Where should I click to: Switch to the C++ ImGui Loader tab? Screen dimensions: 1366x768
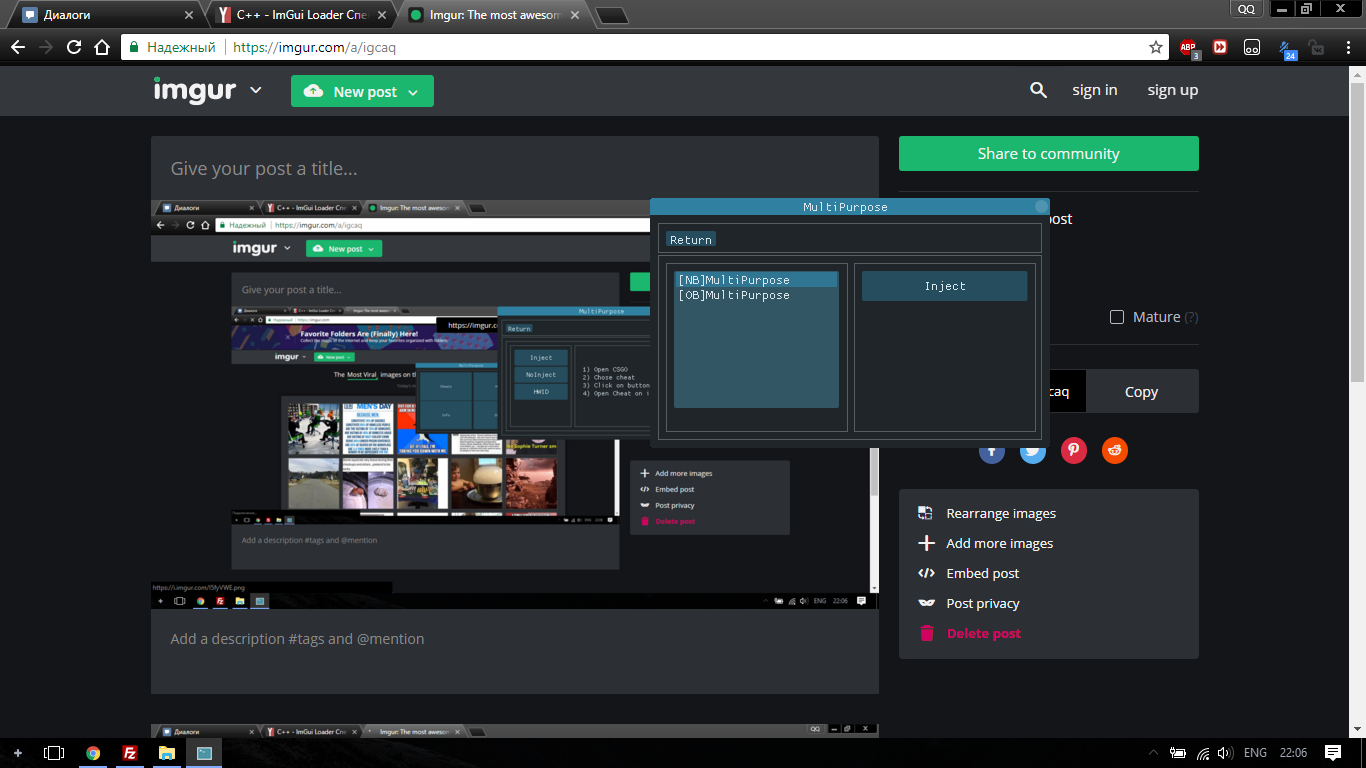tap(301, 15)
